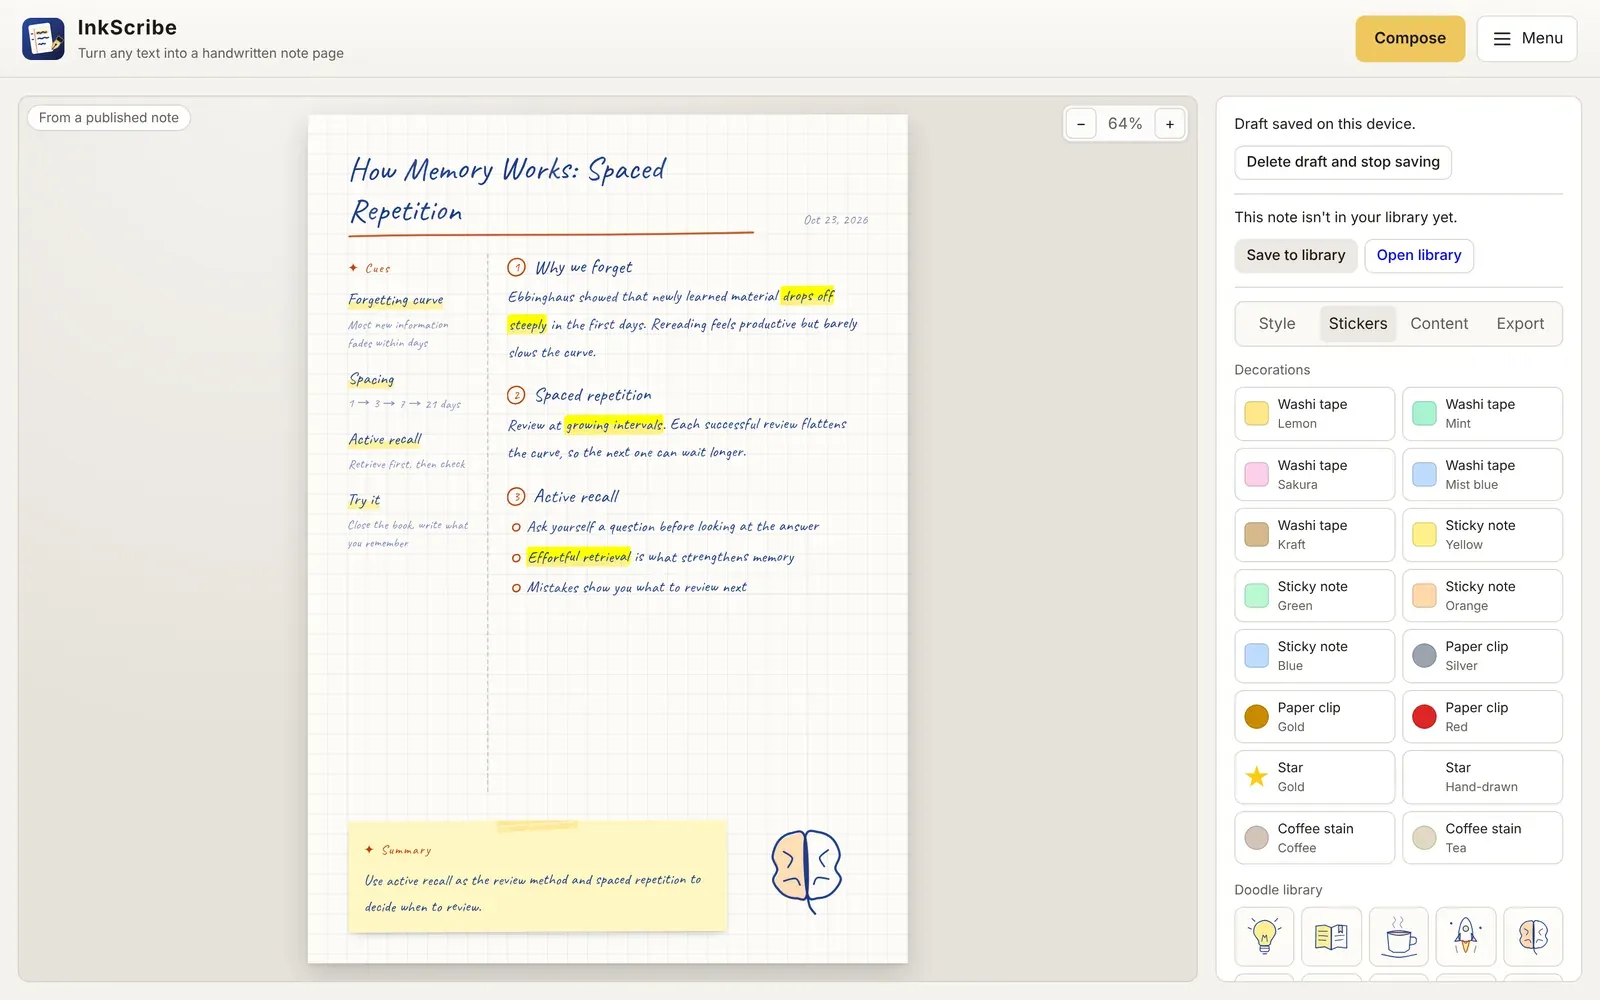Add the Tea coffee stain decoration
Image resolution: width=1600 pixels, height=1000 pixels.
pyautogui.click(x=1482, y=838)
